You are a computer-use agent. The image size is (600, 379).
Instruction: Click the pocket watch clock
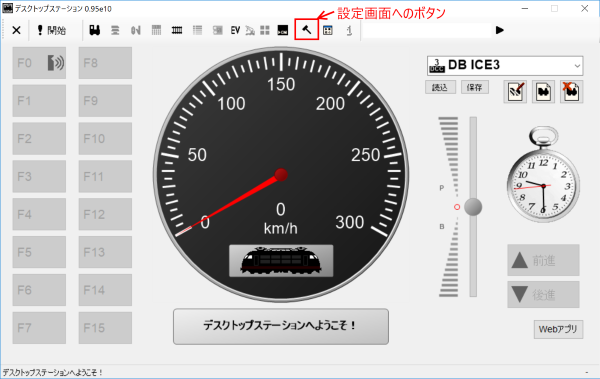pyautogui.click(x=543, y=175)
